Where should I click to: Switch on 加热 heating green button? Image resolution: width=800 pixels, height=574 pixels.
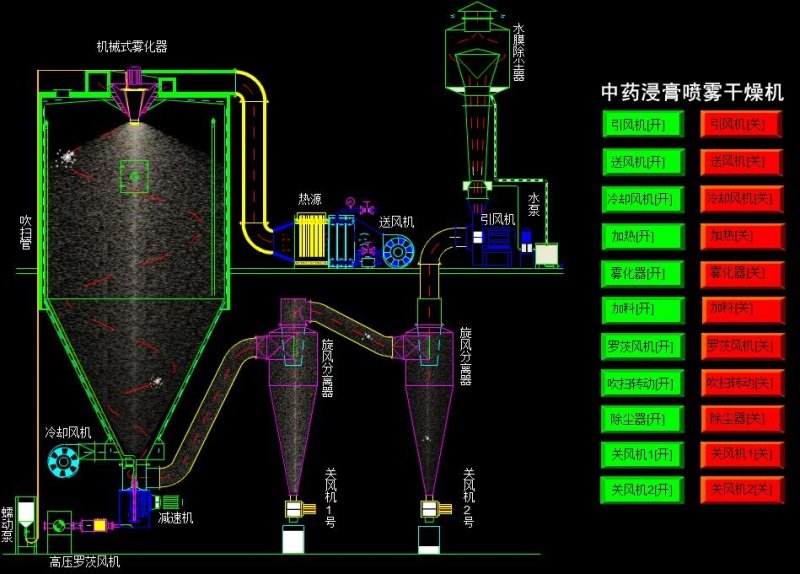pos(643,236)
